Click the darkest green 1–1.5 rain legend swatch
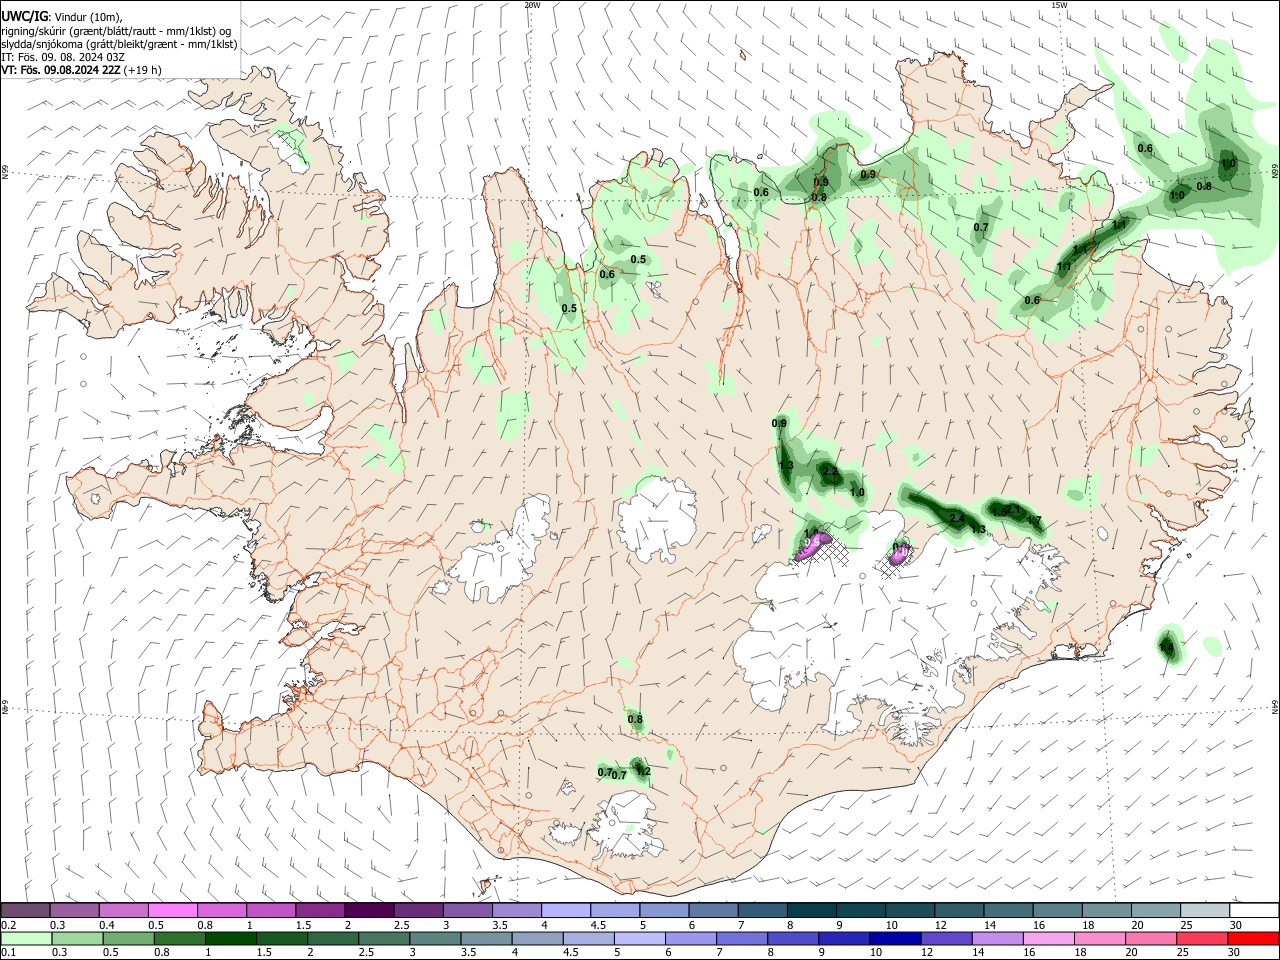This screenshot has height=960, width=1280. pos(231,938)
